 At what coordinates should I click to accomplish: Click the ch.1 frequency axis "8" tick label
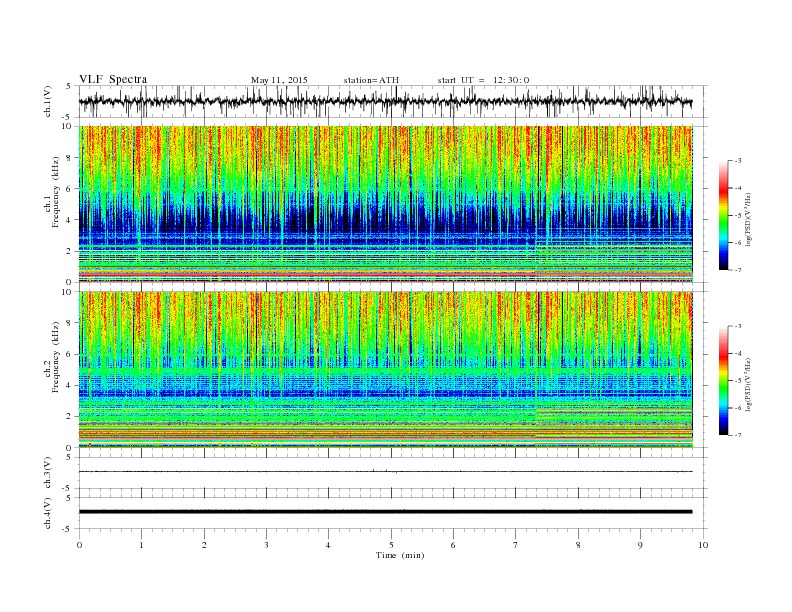point(70,158)
